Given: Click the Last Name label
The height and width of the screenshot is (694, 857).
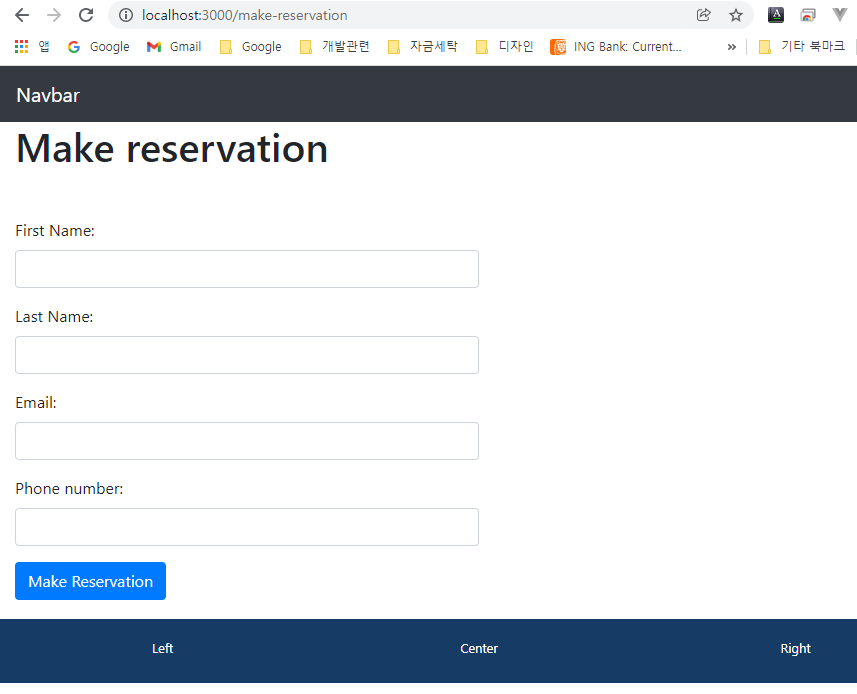Looking at the screenshot, I should coord(54,317).
